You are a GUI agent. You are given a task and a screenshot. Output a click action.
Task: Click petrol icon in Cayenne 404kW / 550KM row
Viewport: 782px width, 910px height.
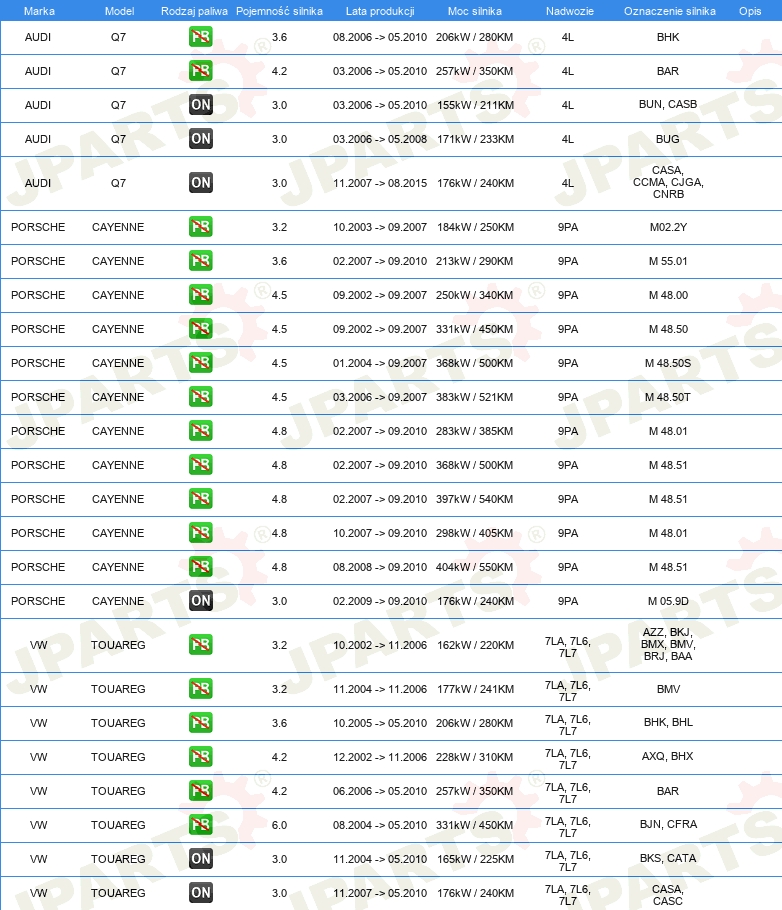coord(200,566)
